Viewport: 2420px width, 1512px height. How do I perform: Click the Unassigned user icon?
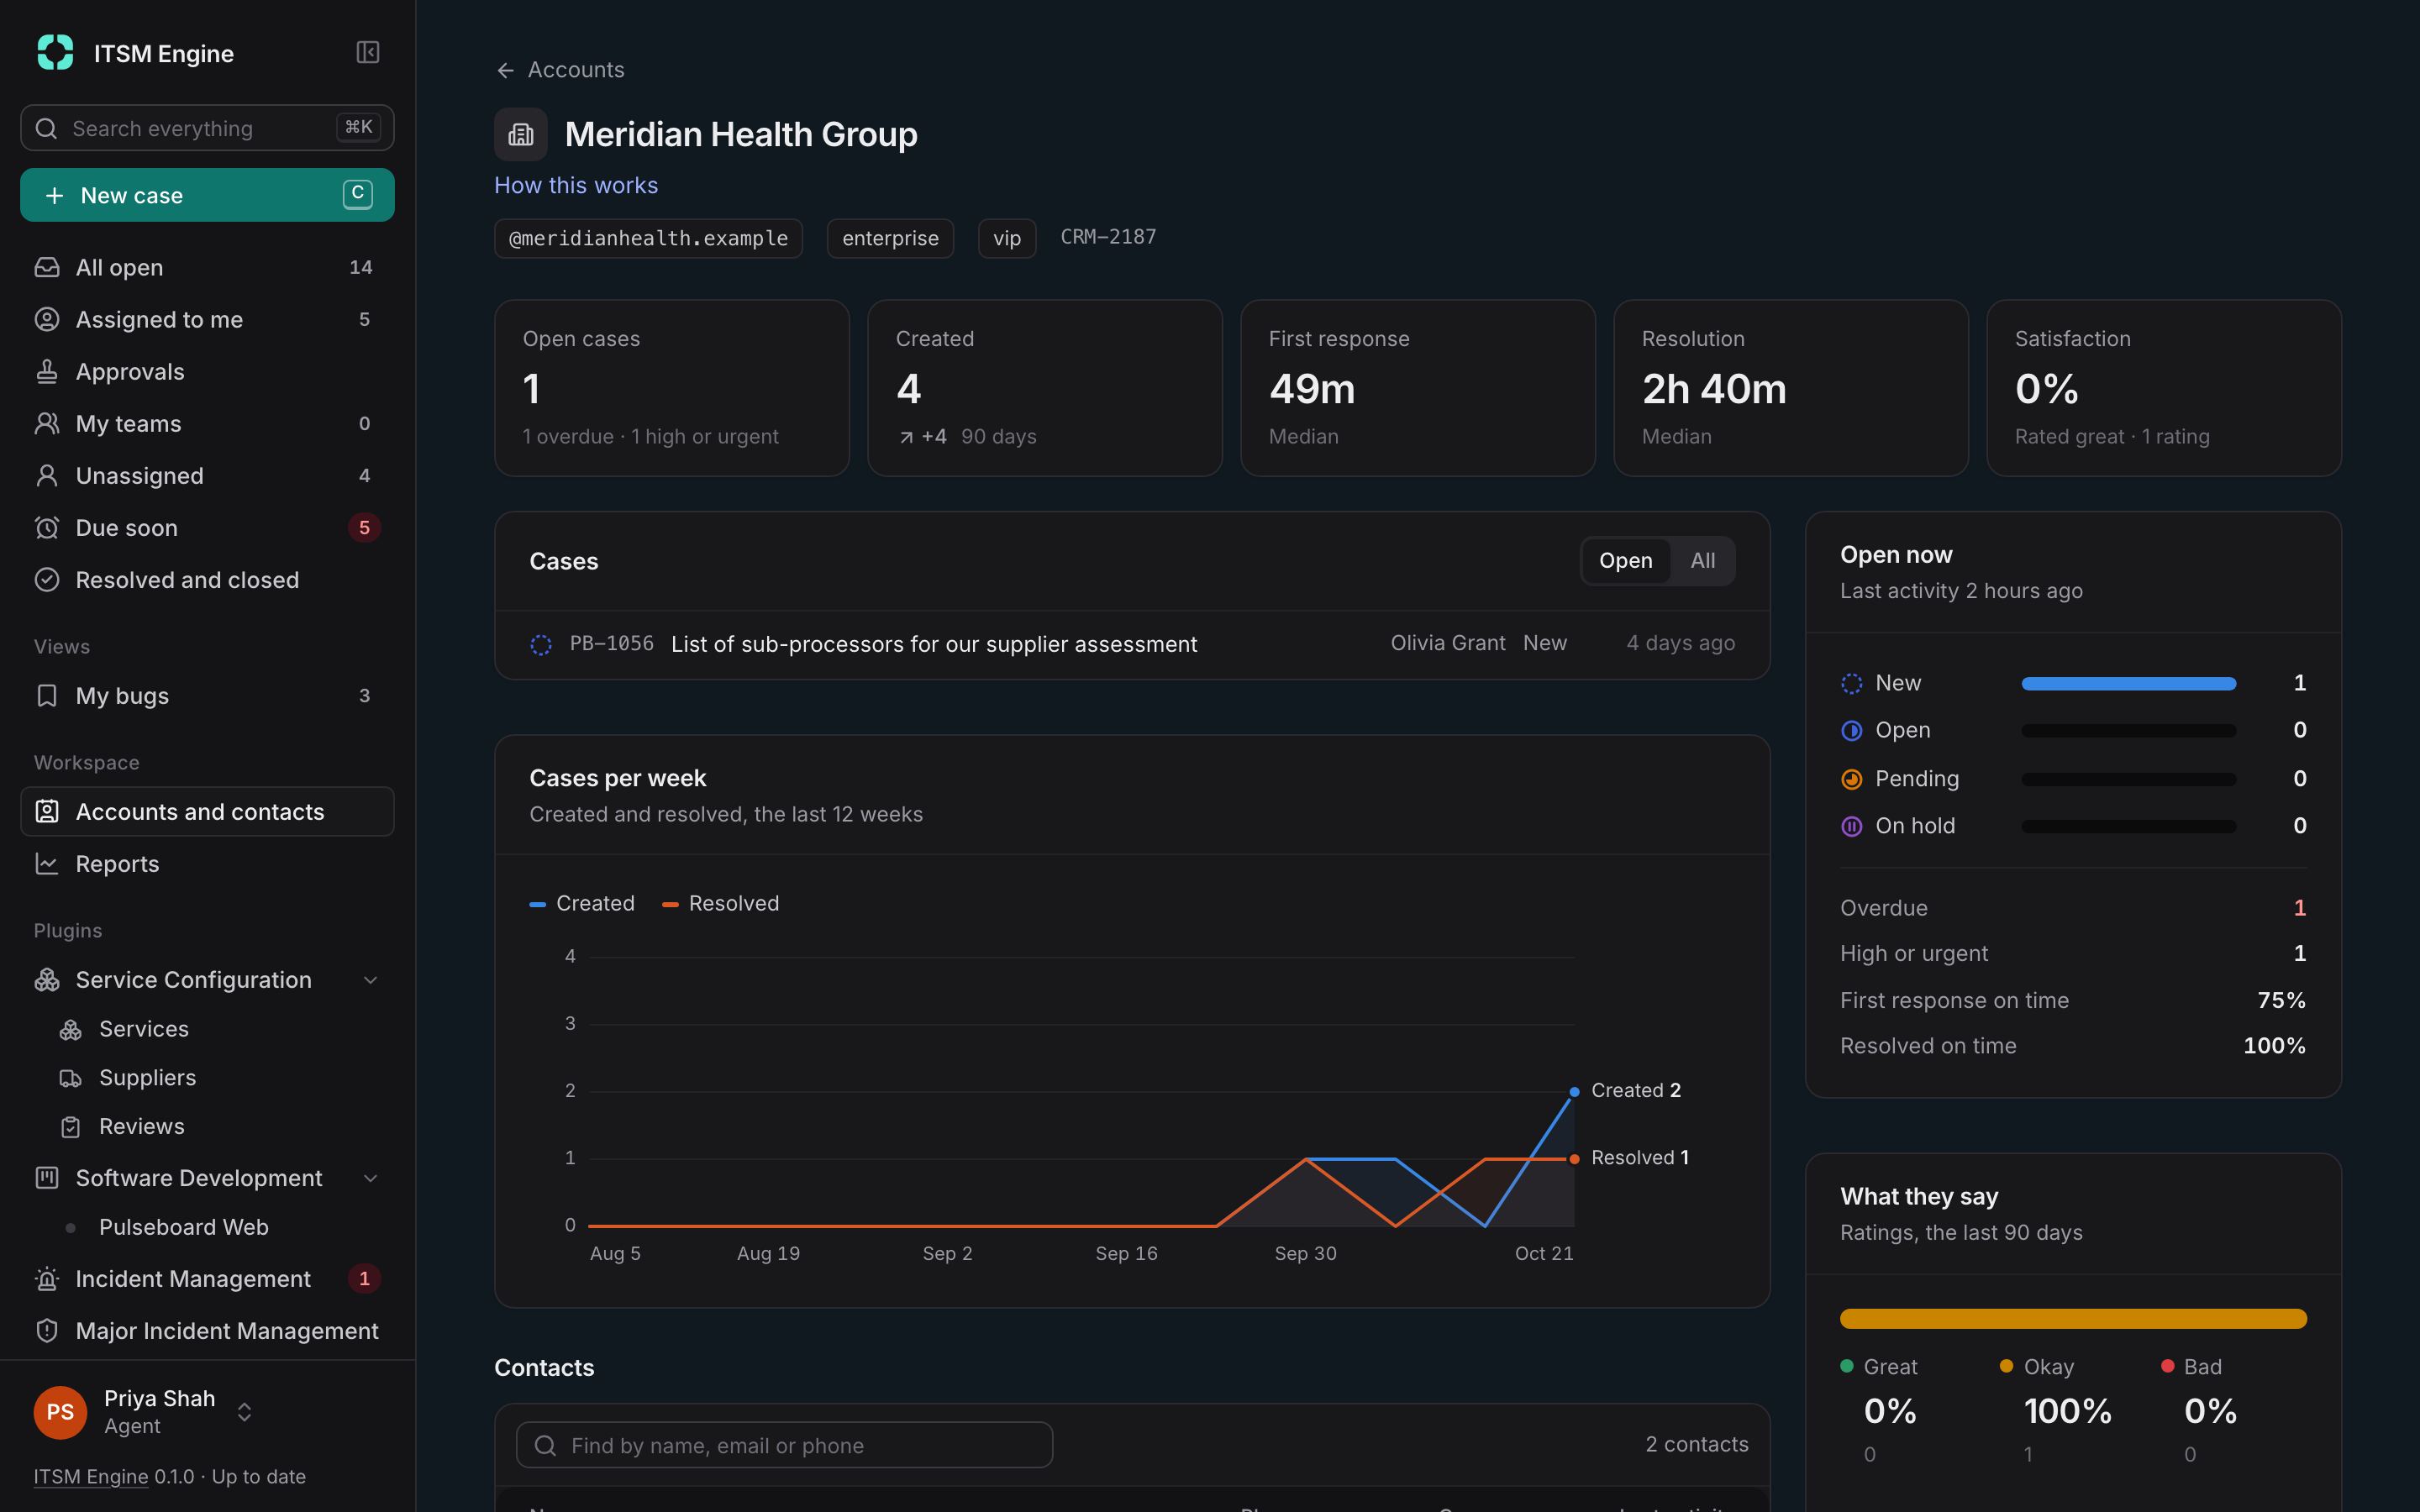click(x=47, y=475)
